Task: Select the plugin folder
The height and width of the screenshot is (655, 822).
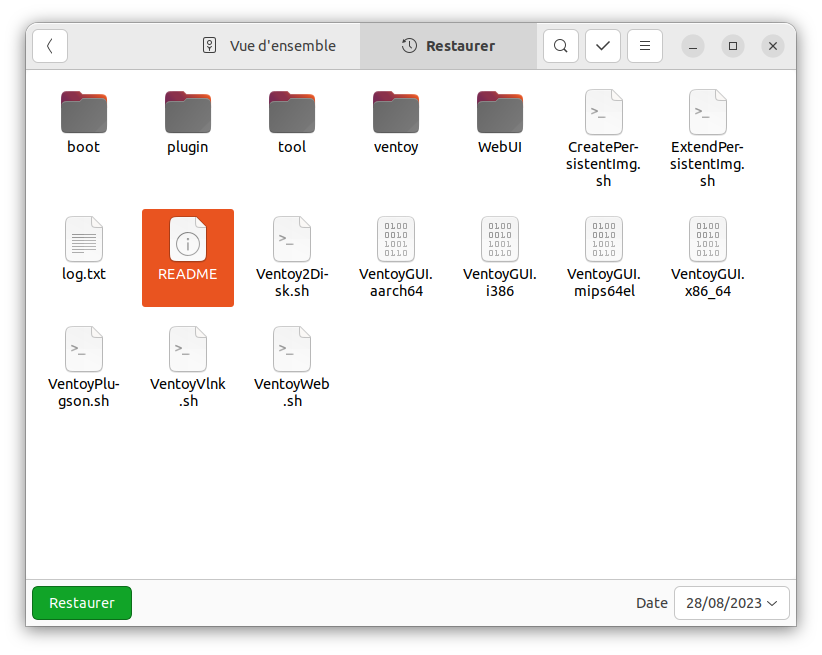Action: 188,123
